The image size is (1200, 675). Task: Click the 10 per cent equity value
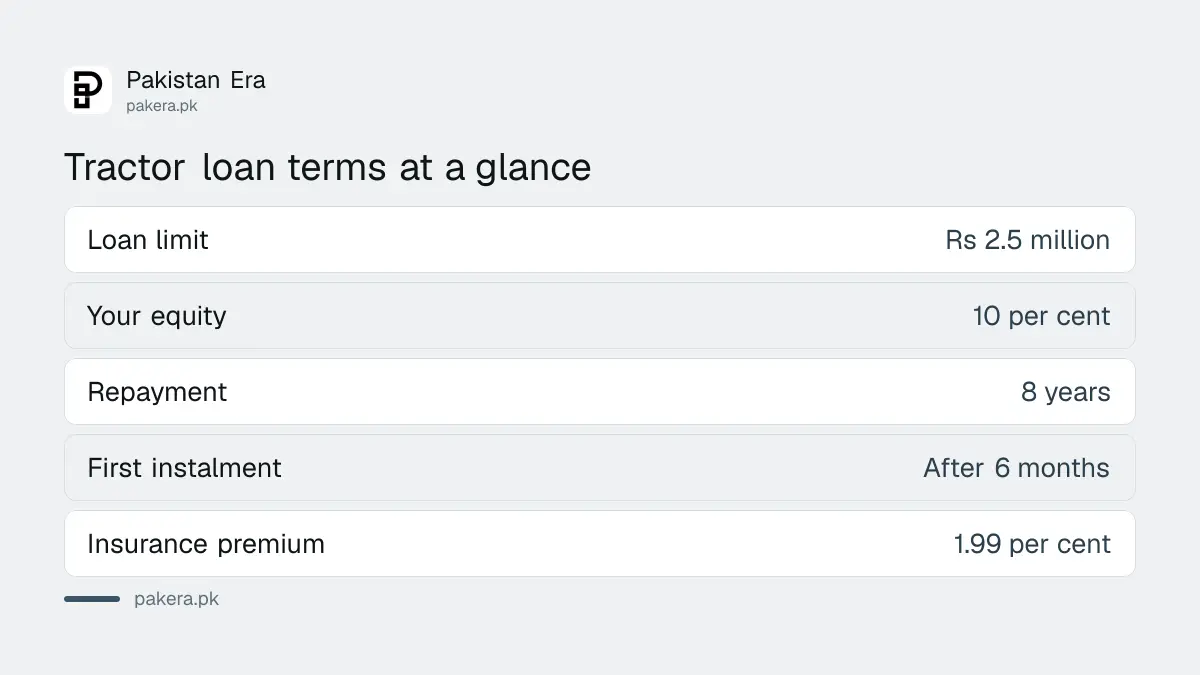click(x=1042, y=316)
